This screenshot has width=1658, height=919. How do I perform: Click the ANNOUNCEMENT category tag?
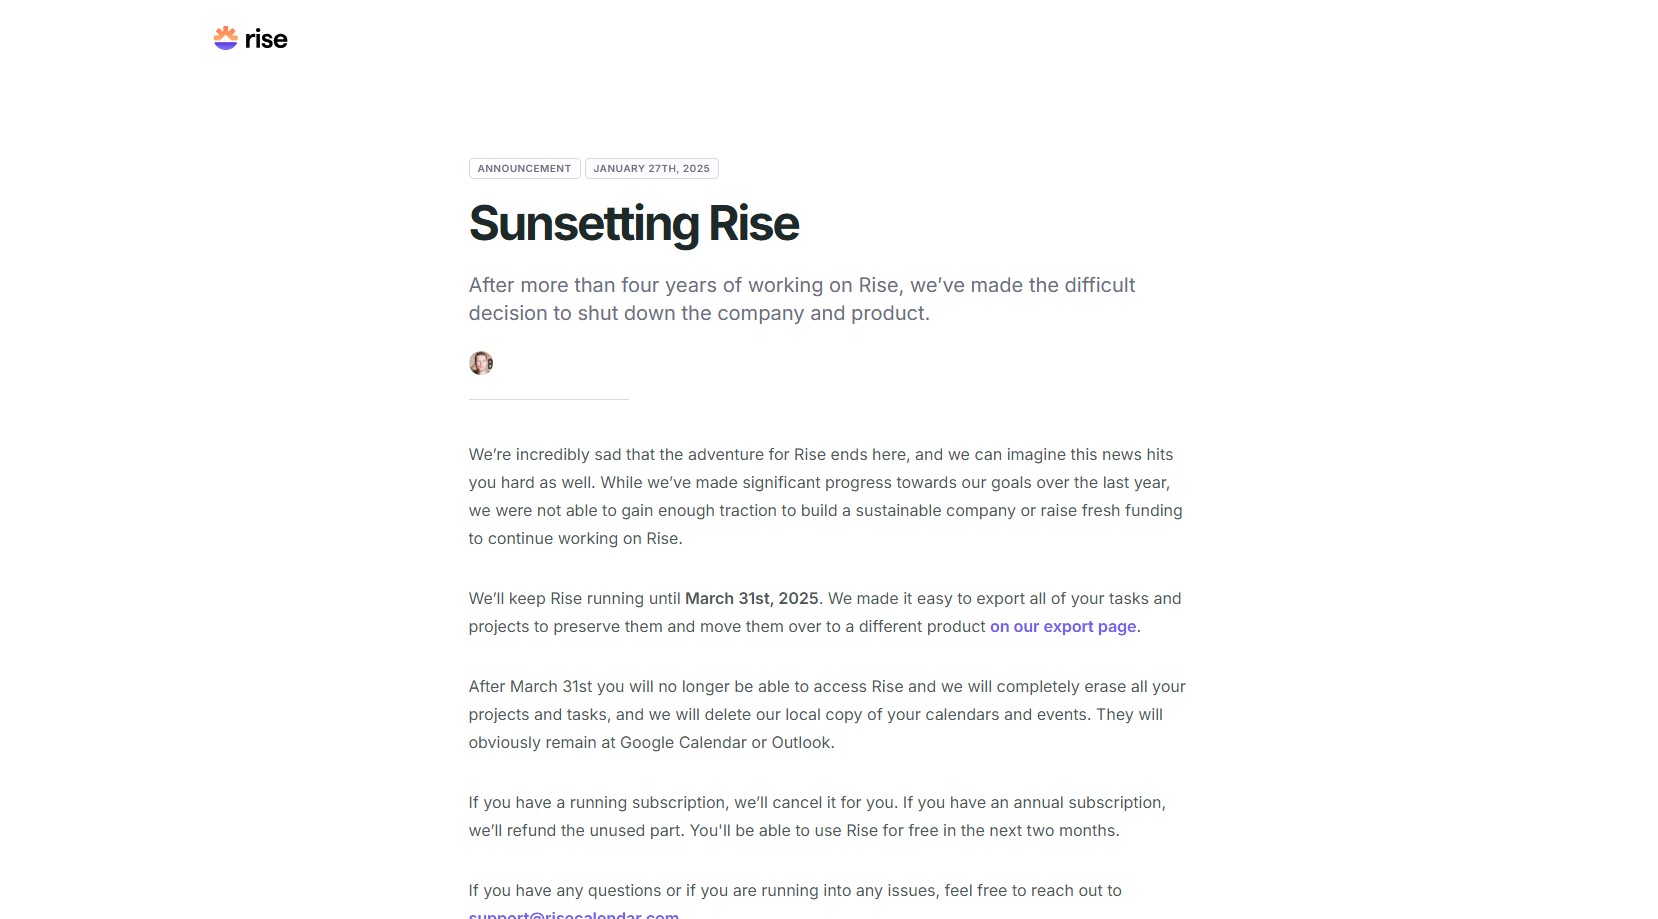click(524, 169)
